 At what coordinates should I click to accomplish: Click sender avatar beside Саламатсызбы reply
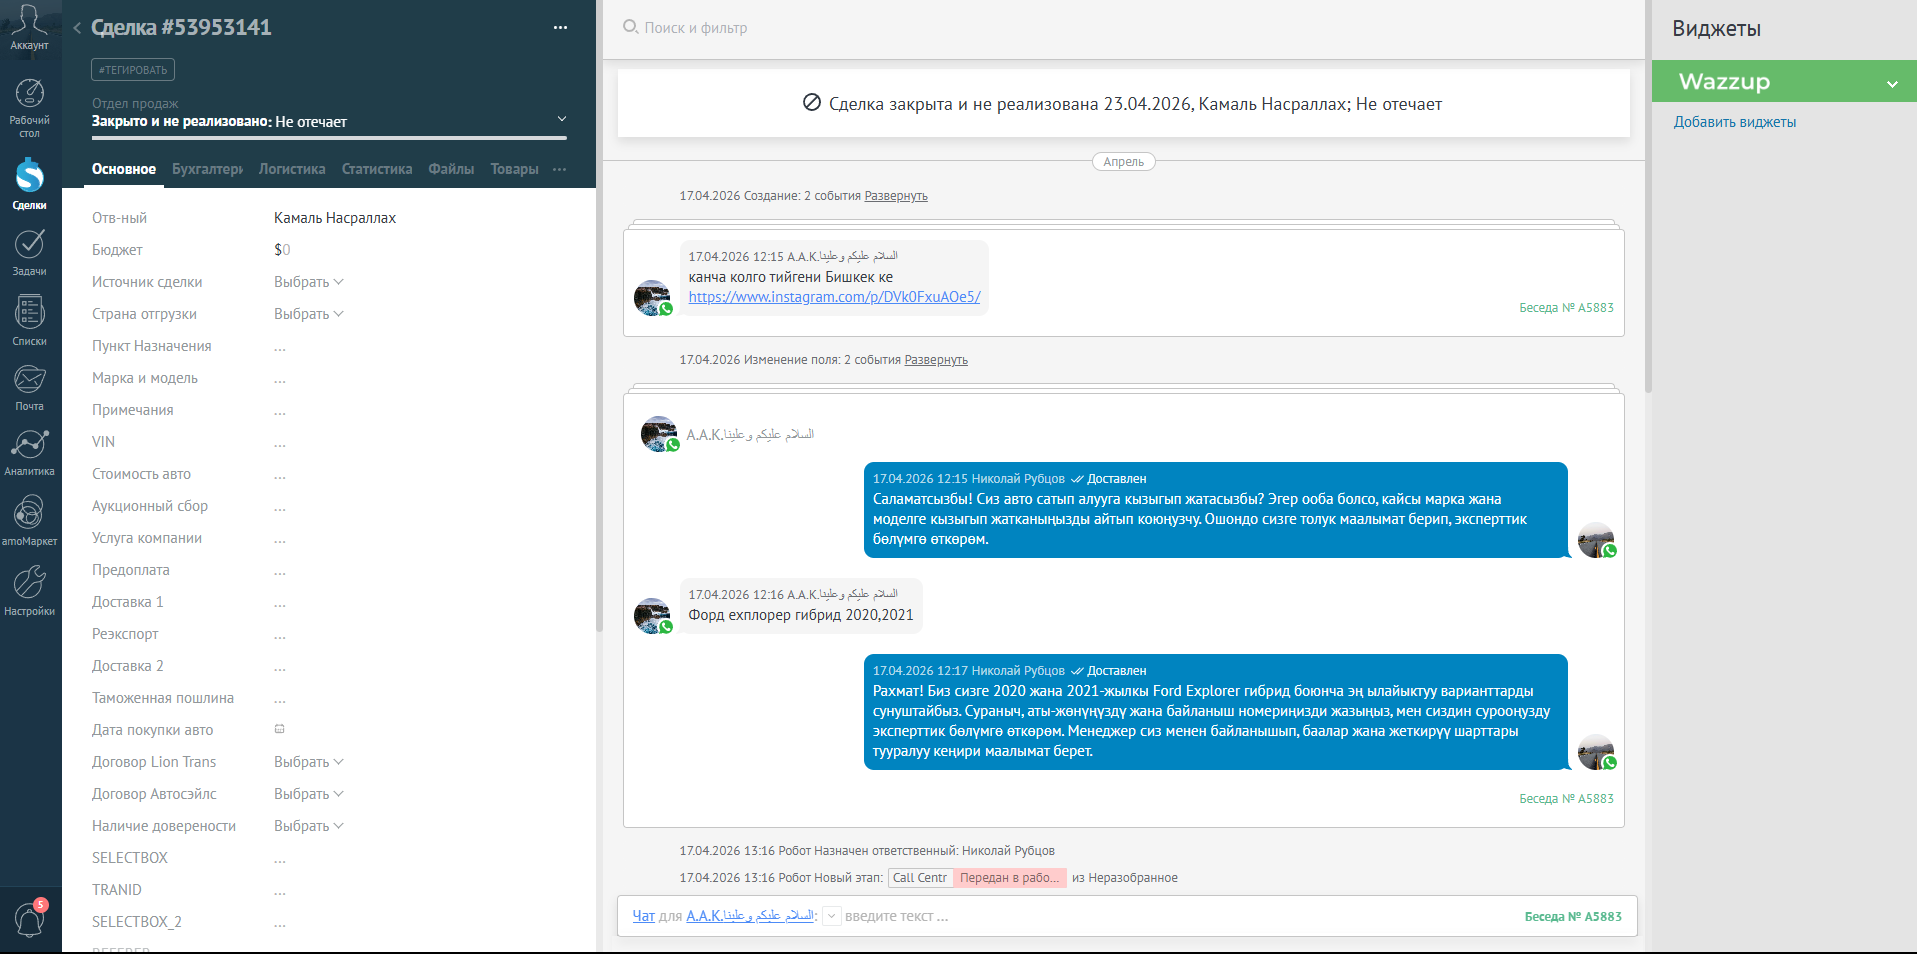point(1596,540)
